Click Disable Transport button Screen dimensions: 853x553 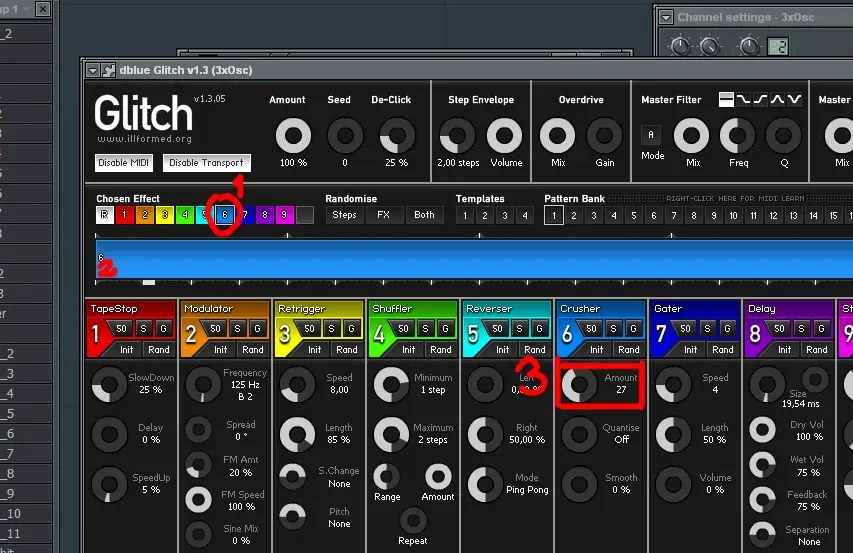[x=206, y=163]
